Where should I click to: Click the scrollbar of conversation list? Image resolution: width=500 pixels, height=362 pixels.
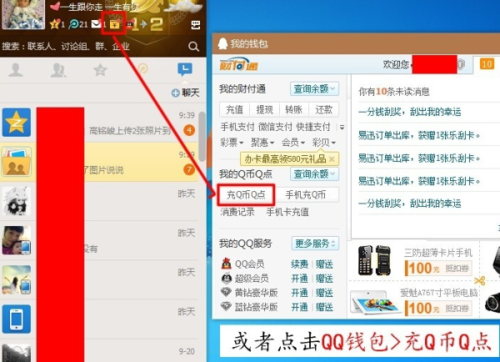202,137
